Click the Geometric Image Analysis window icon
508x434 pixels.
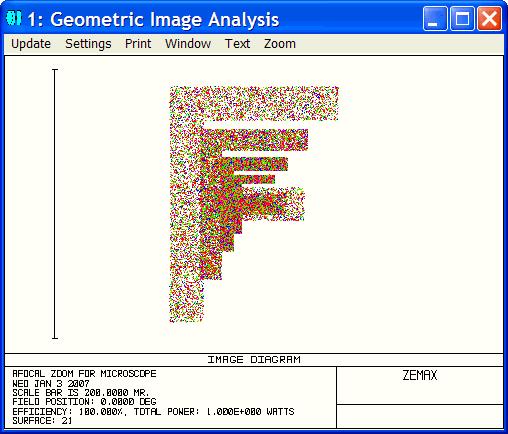(x=14, y=19)
